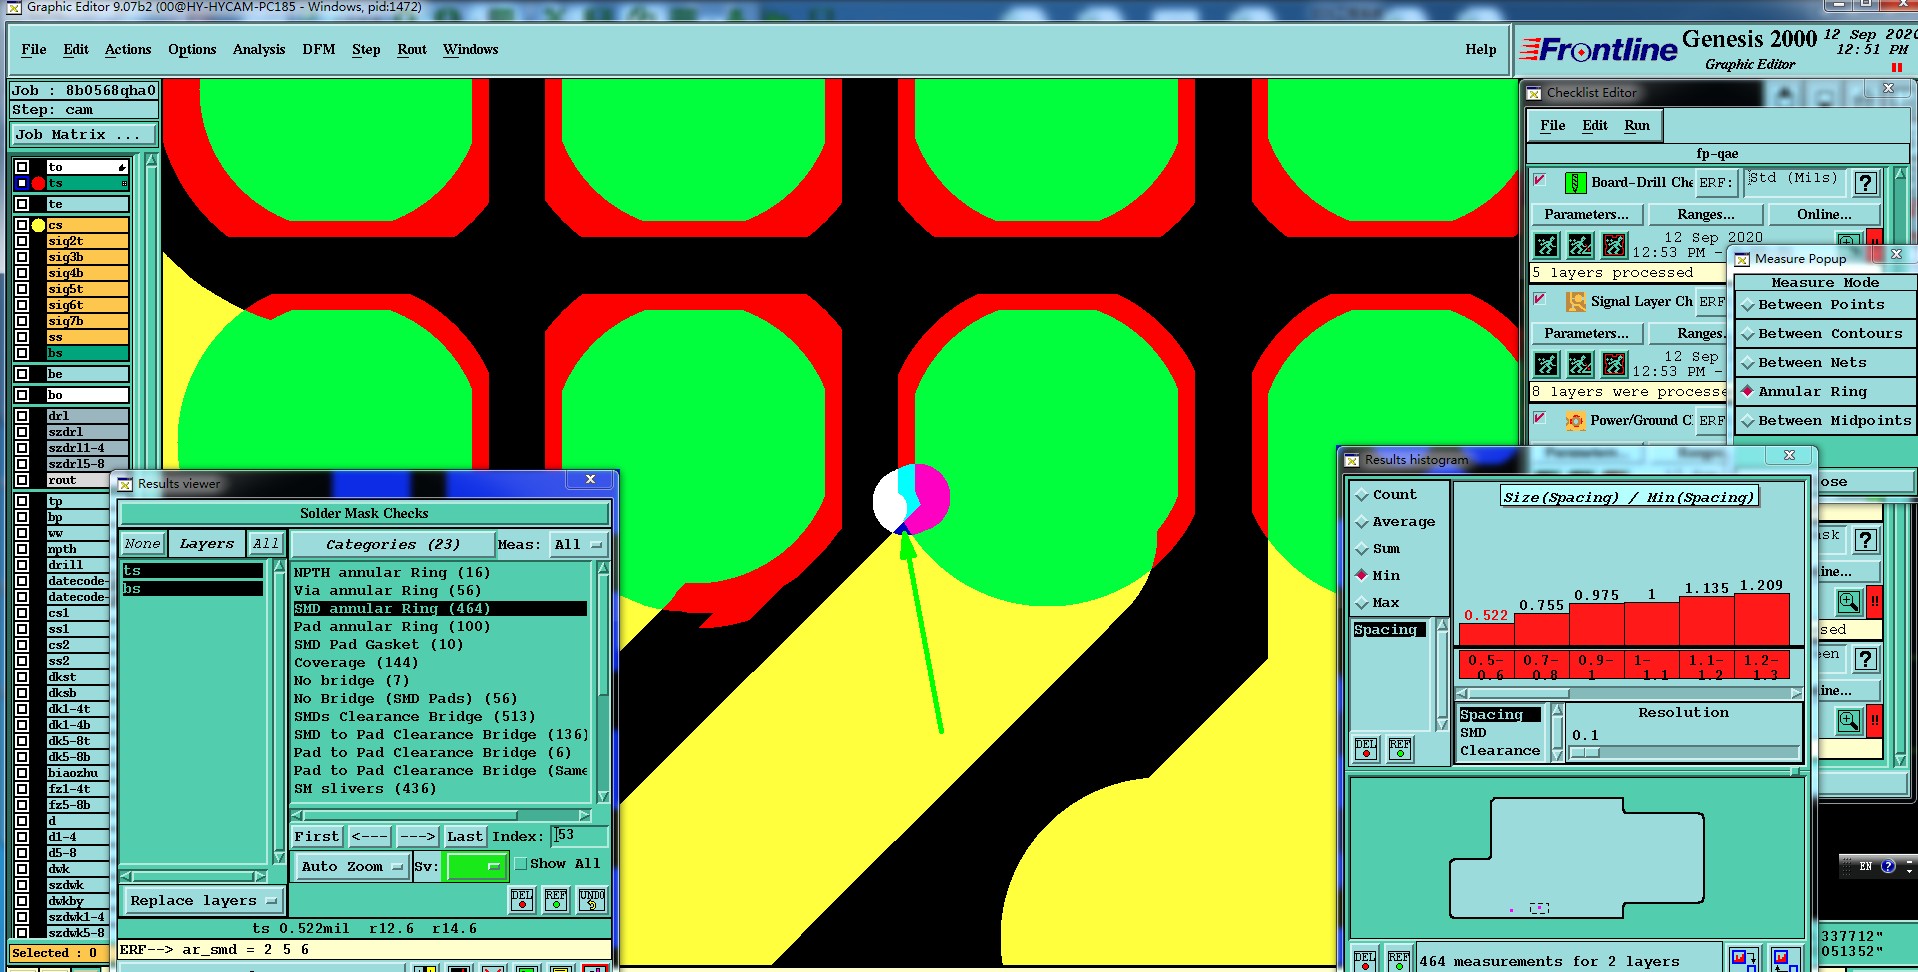Screen dimensions: 1918x972
Task: Click second histogram export icon beside status
Action: coord(1785,960)
